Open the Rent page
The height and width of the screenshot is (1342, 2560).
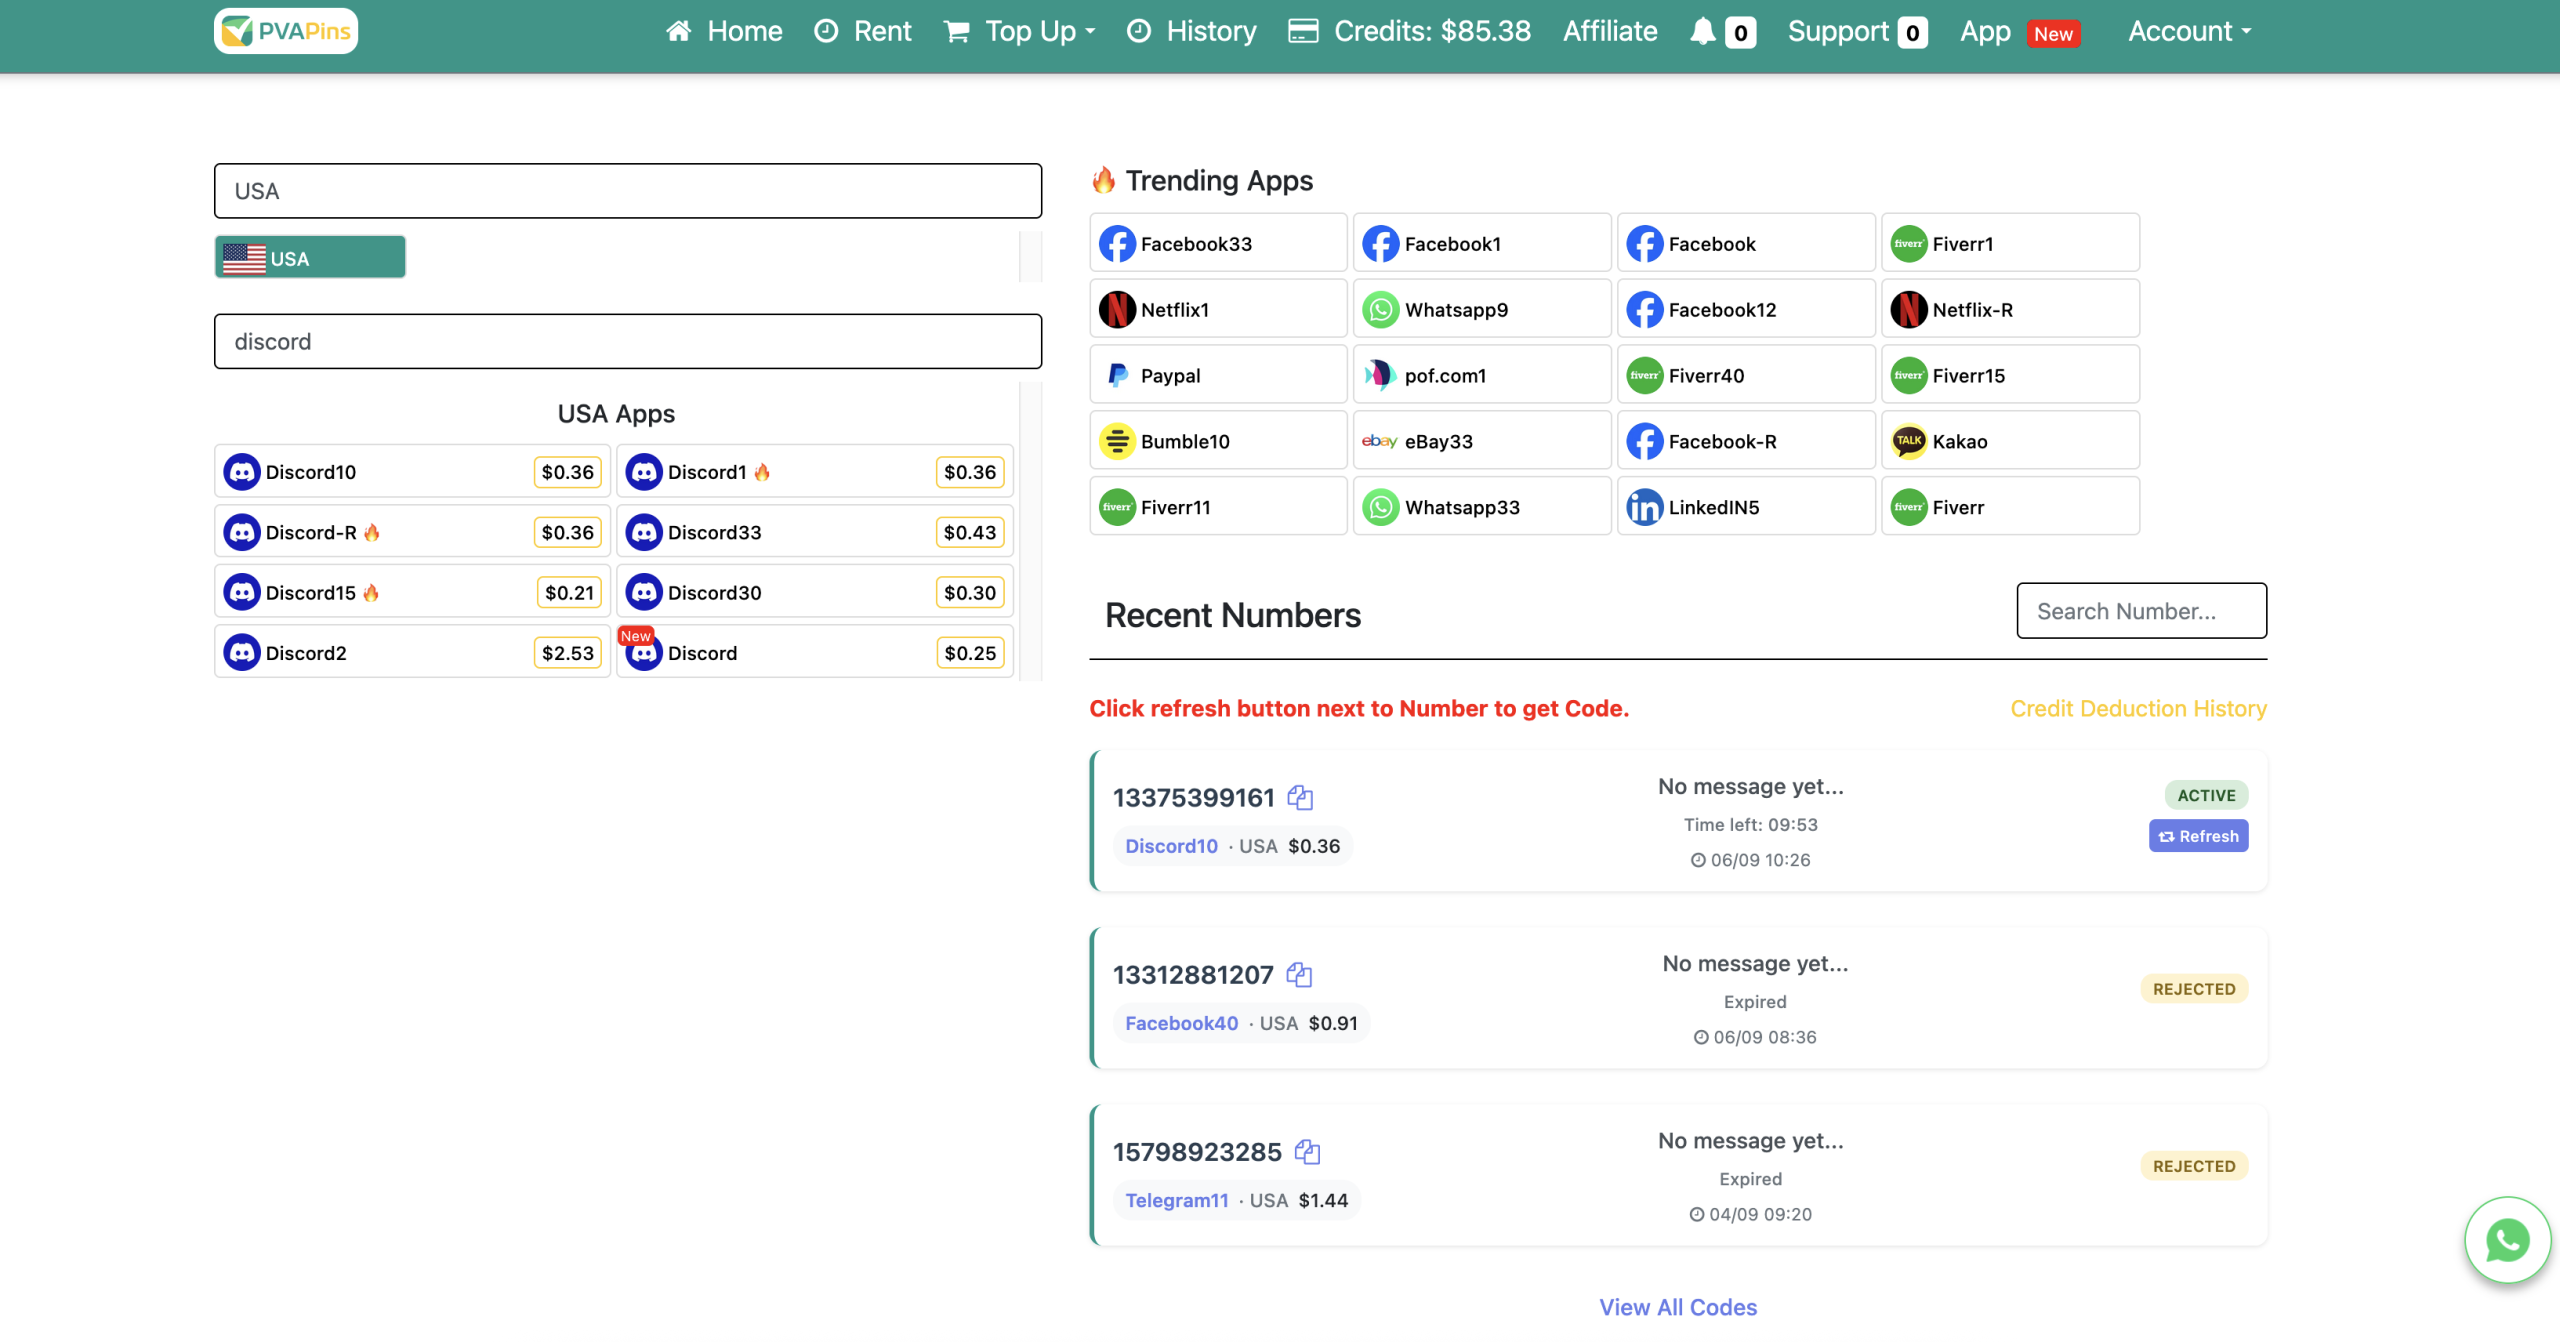coord(863,31)
